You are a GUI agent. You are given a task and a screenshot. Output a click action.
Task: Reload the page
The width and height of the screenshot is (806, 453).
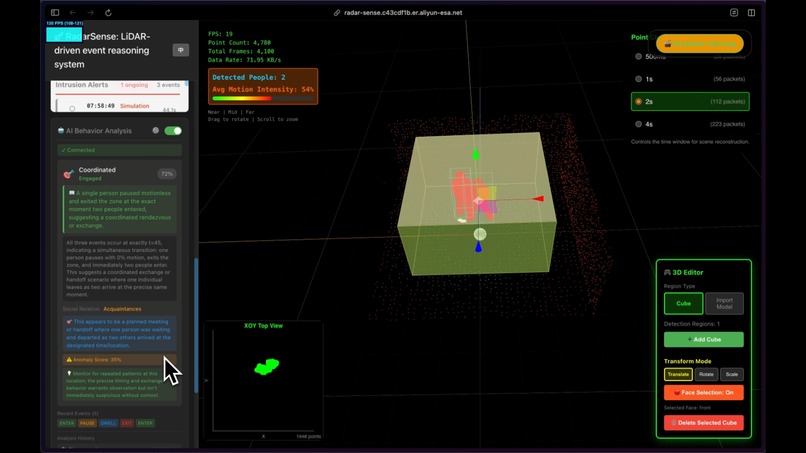click(108, 12)
